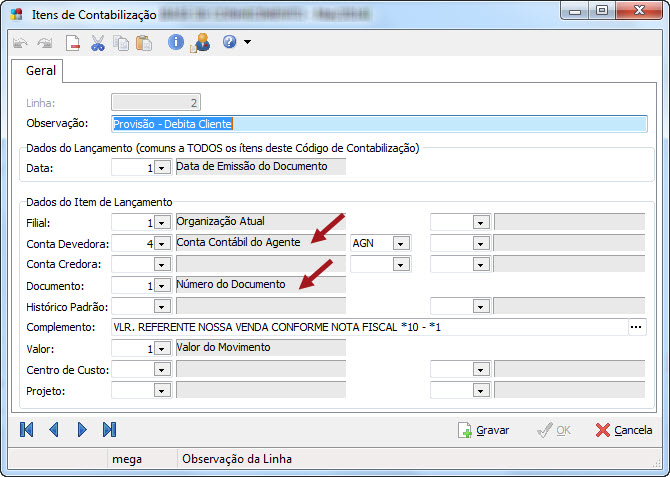
Task: Expand the Centro de Custo dropdown
Action: tap(162, 369)
